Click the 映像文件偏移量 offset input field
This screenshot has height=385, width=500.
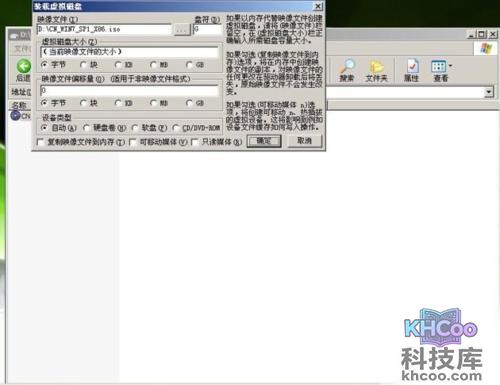point(129,90)
